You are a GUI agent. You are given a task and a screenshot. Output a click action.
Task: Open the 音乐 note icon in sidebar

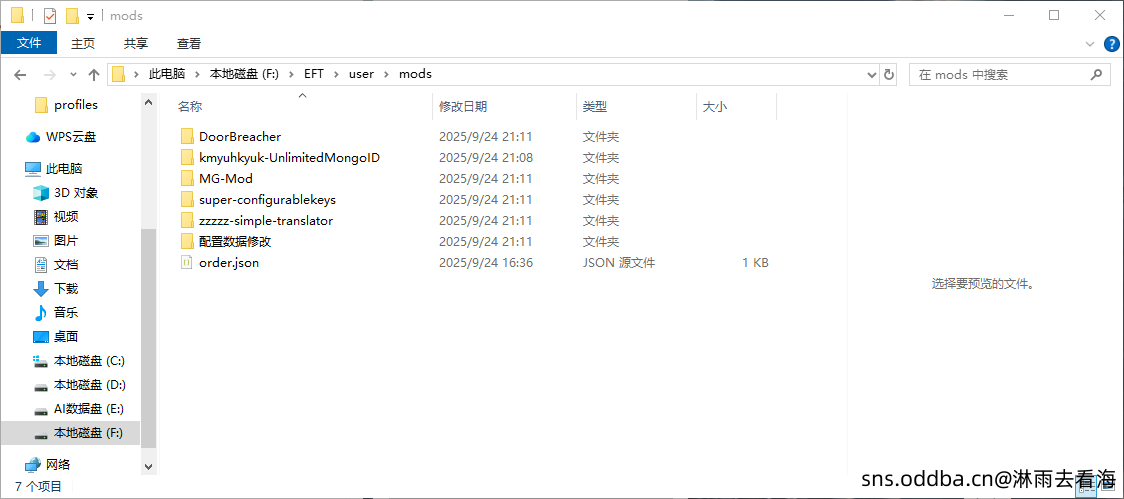pyautogui.click(x=41, y=313)
